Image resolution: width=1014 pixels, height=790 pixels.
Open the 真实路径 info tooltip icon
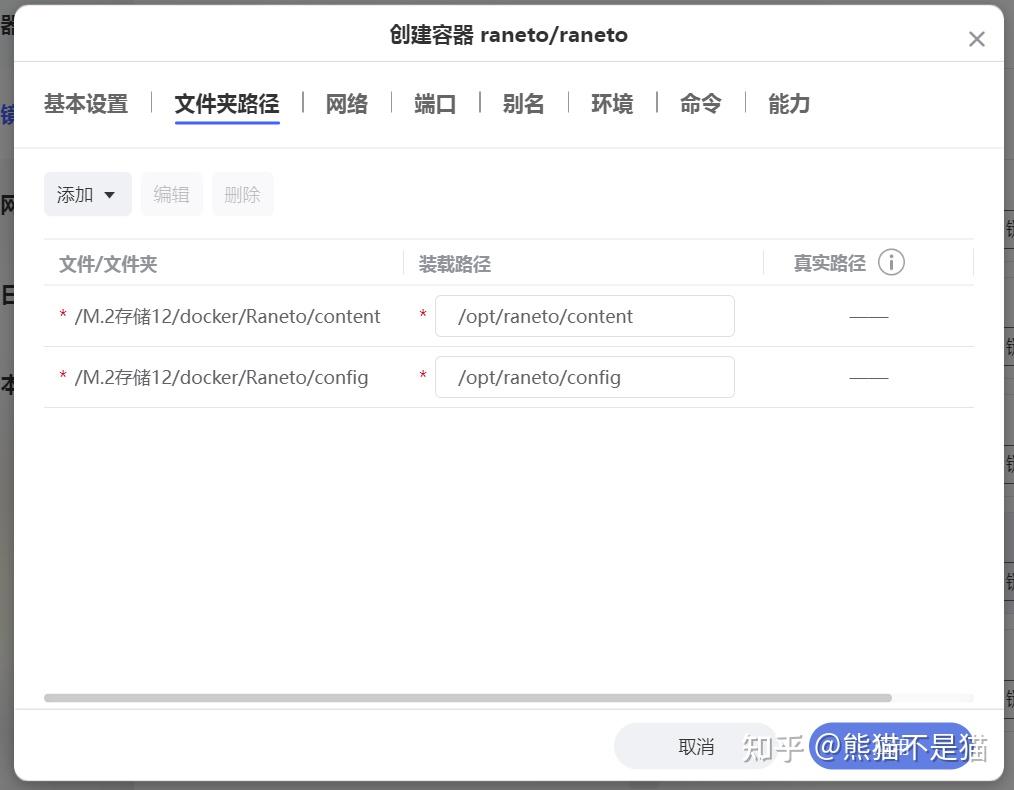tap(891, 262)
